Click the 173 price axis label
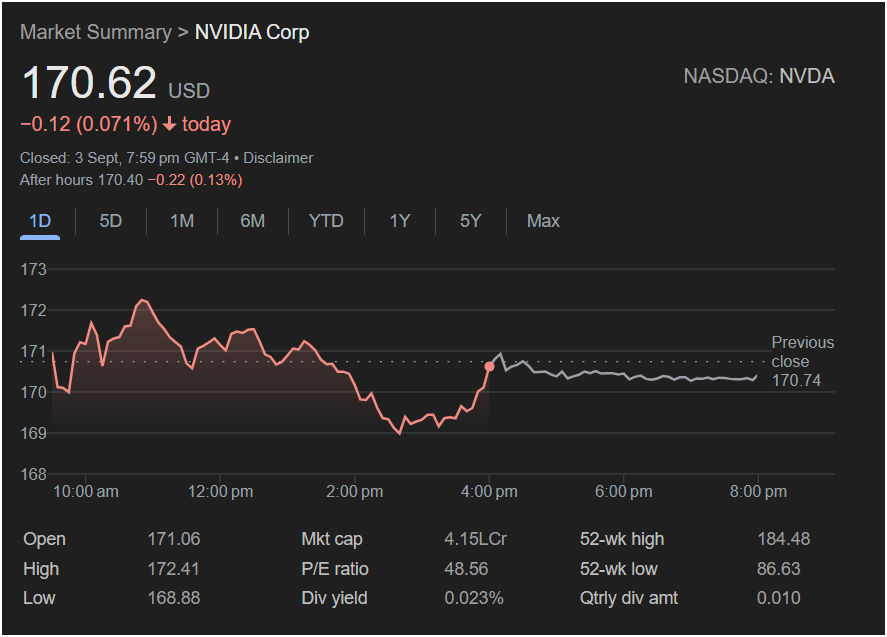 click(x=33, y=269)
